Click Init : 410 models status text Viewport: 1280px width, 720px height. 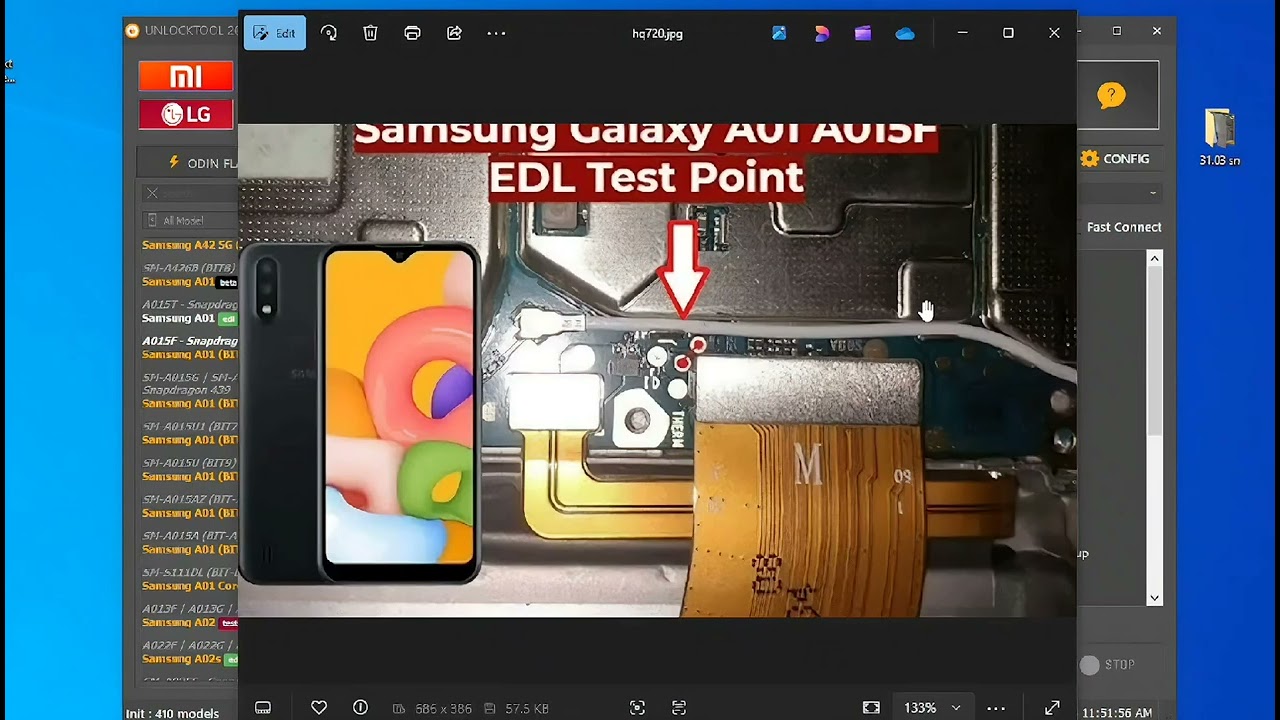point(172,713)
